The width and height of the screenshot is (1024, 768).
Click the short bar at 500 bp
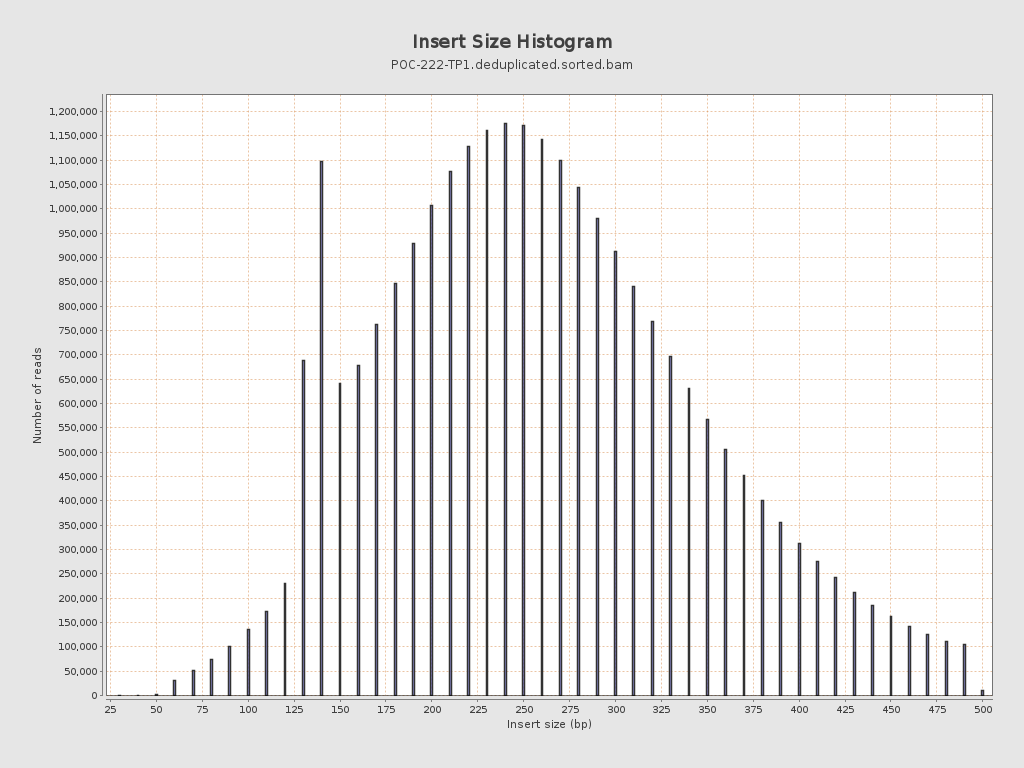[982, 693]
